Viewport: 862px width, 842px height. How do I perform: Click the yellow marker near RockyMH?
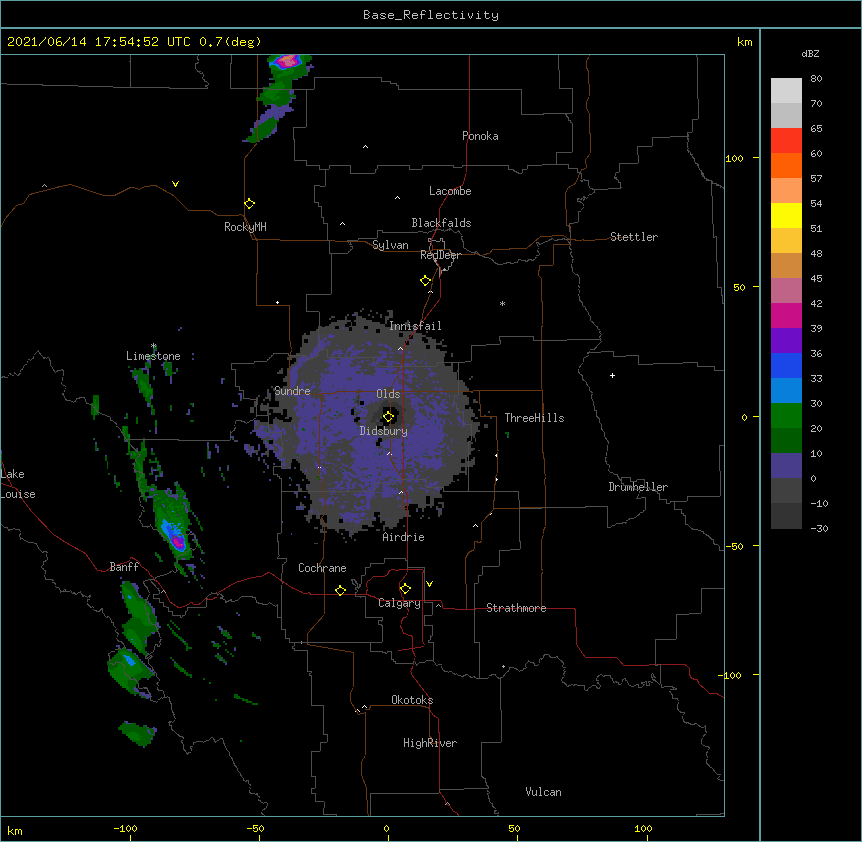(x=250, y=204)
